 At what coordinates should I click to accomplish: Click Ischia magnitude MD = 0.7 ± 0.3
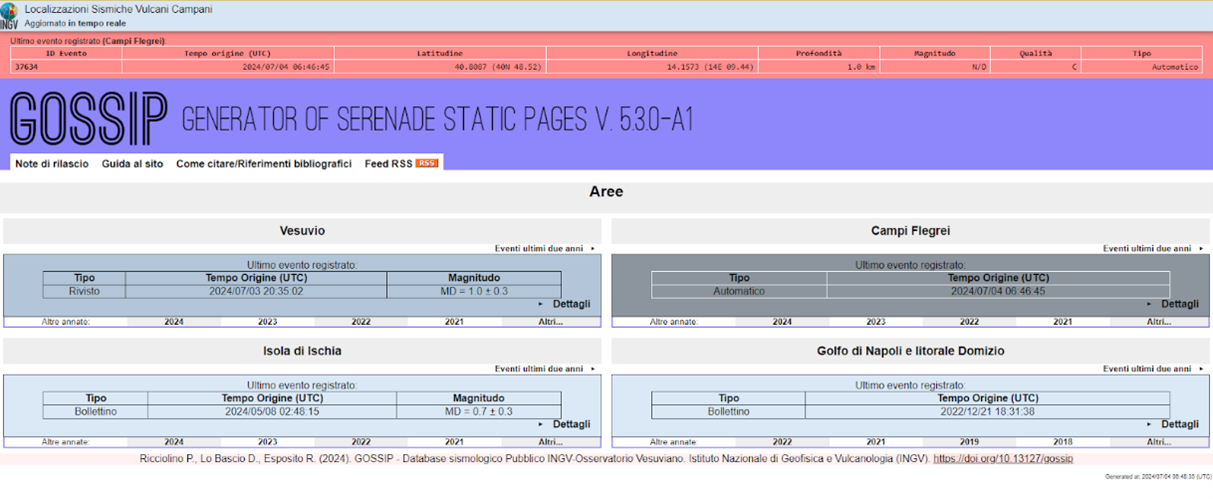click(x=479, y=411)
